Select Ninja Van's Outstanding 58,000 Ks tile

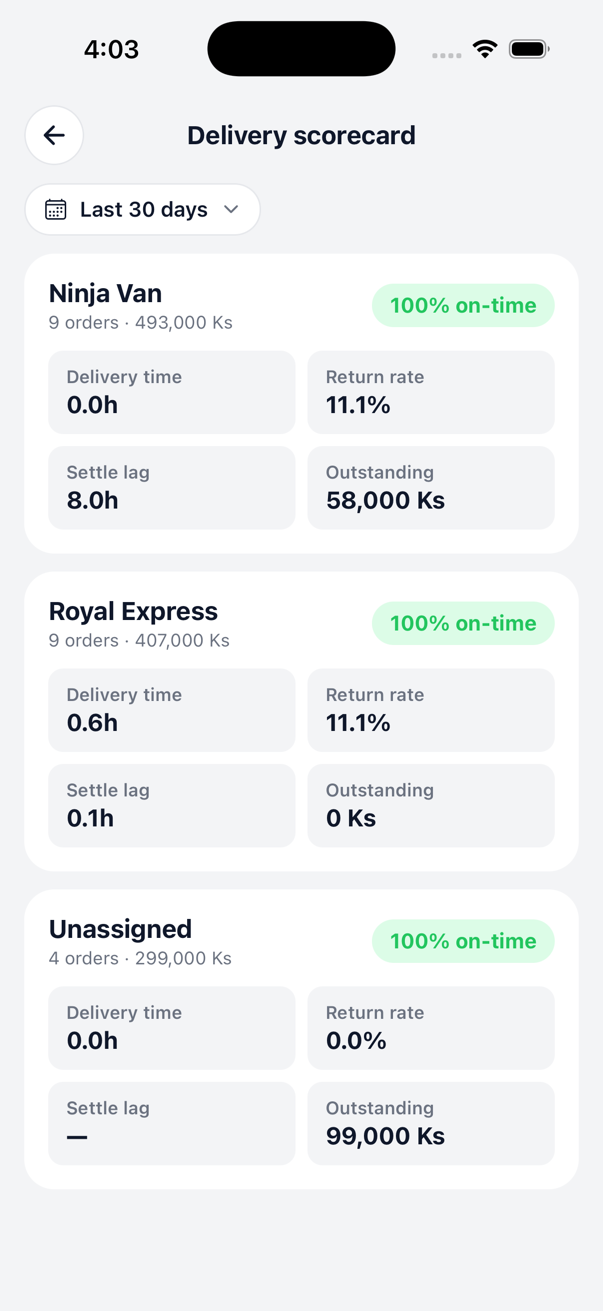pyautogui.click(x=431, y=488)
